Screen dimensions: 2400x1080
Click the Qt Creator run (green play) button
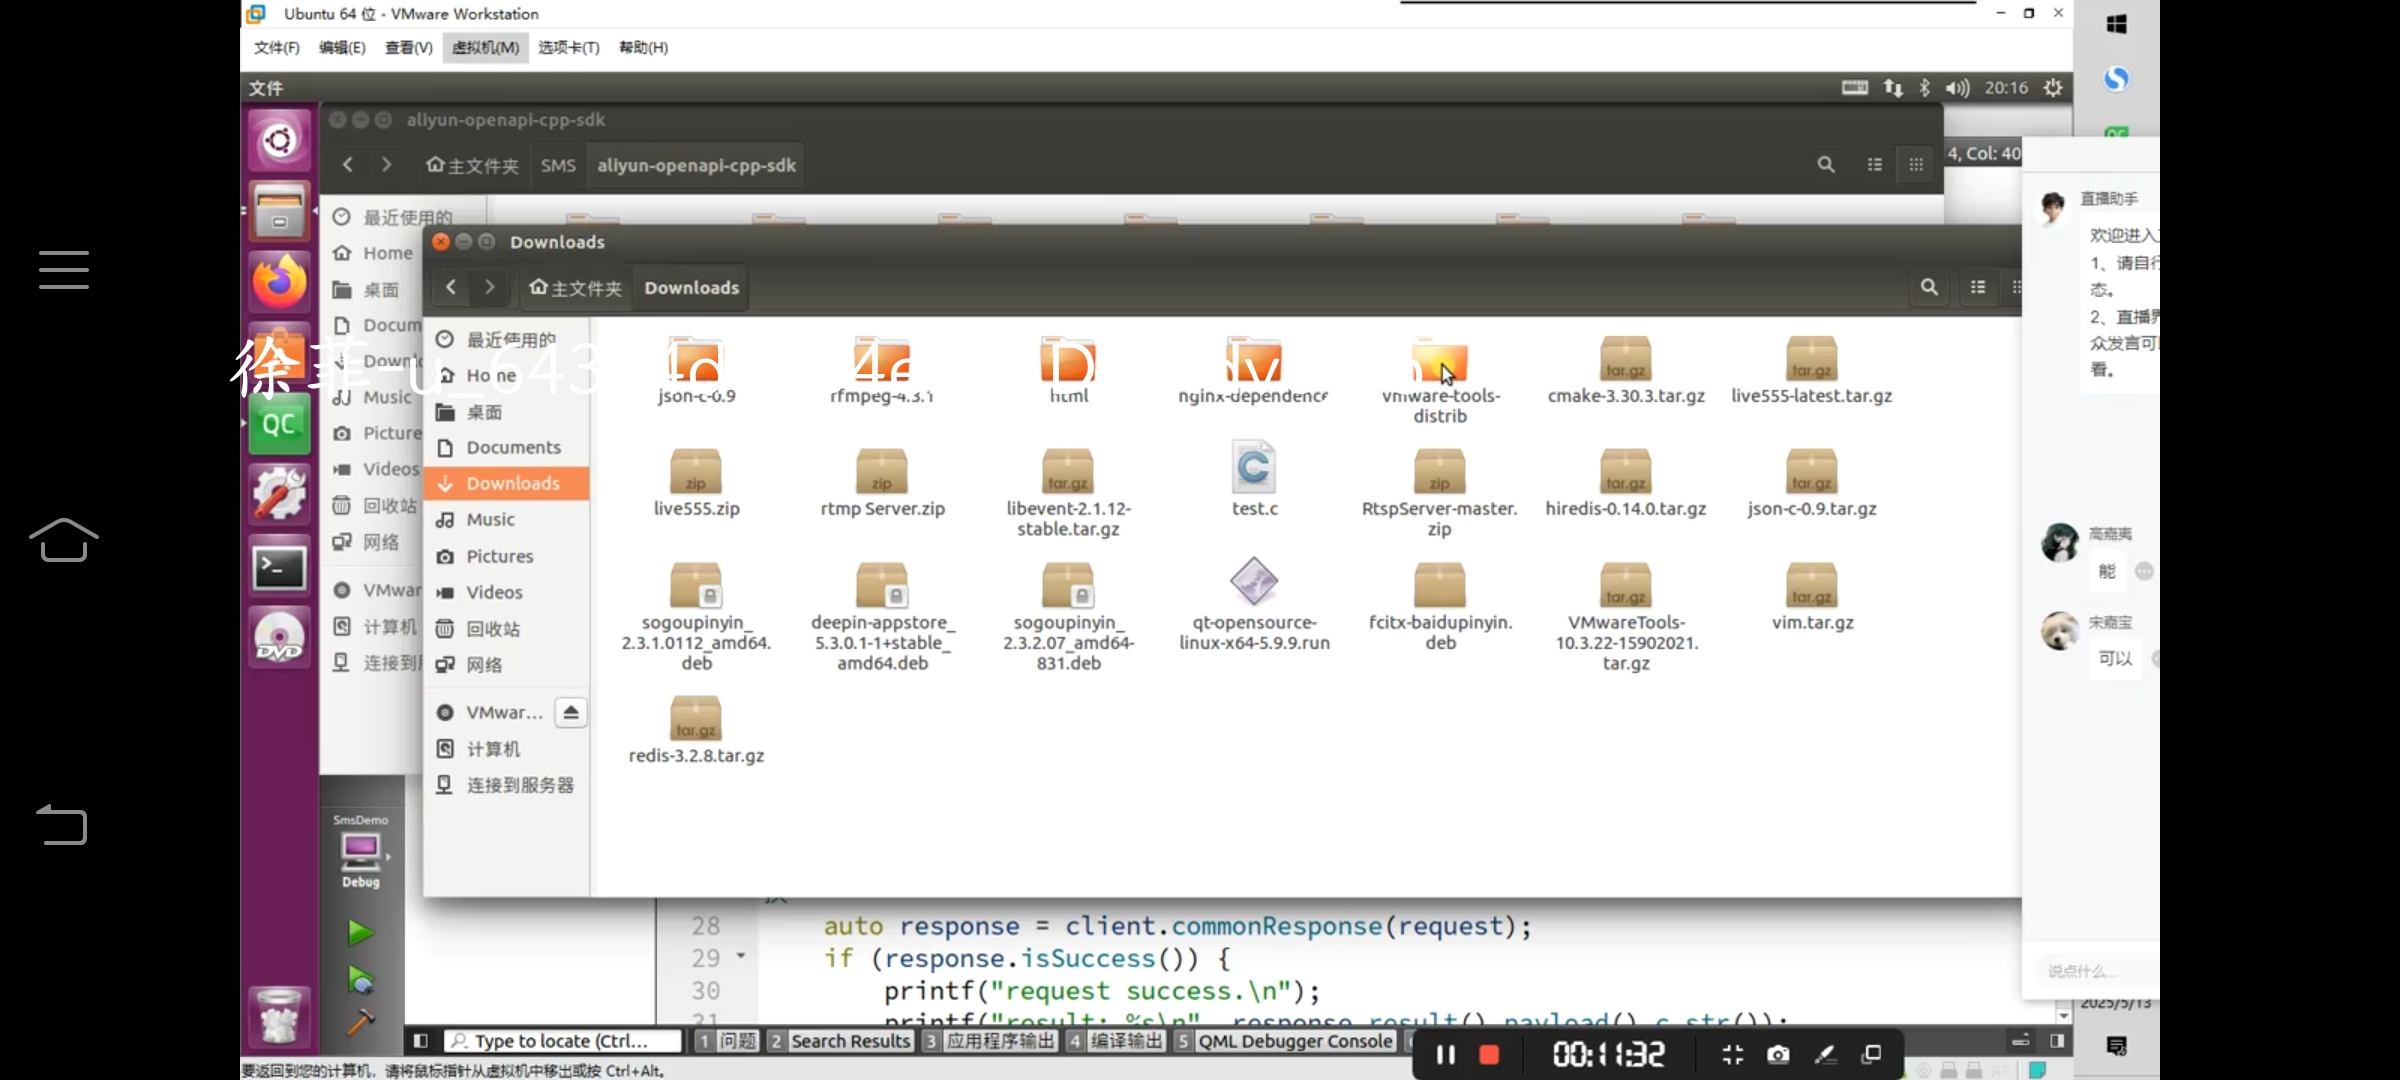tap(360, 933)
